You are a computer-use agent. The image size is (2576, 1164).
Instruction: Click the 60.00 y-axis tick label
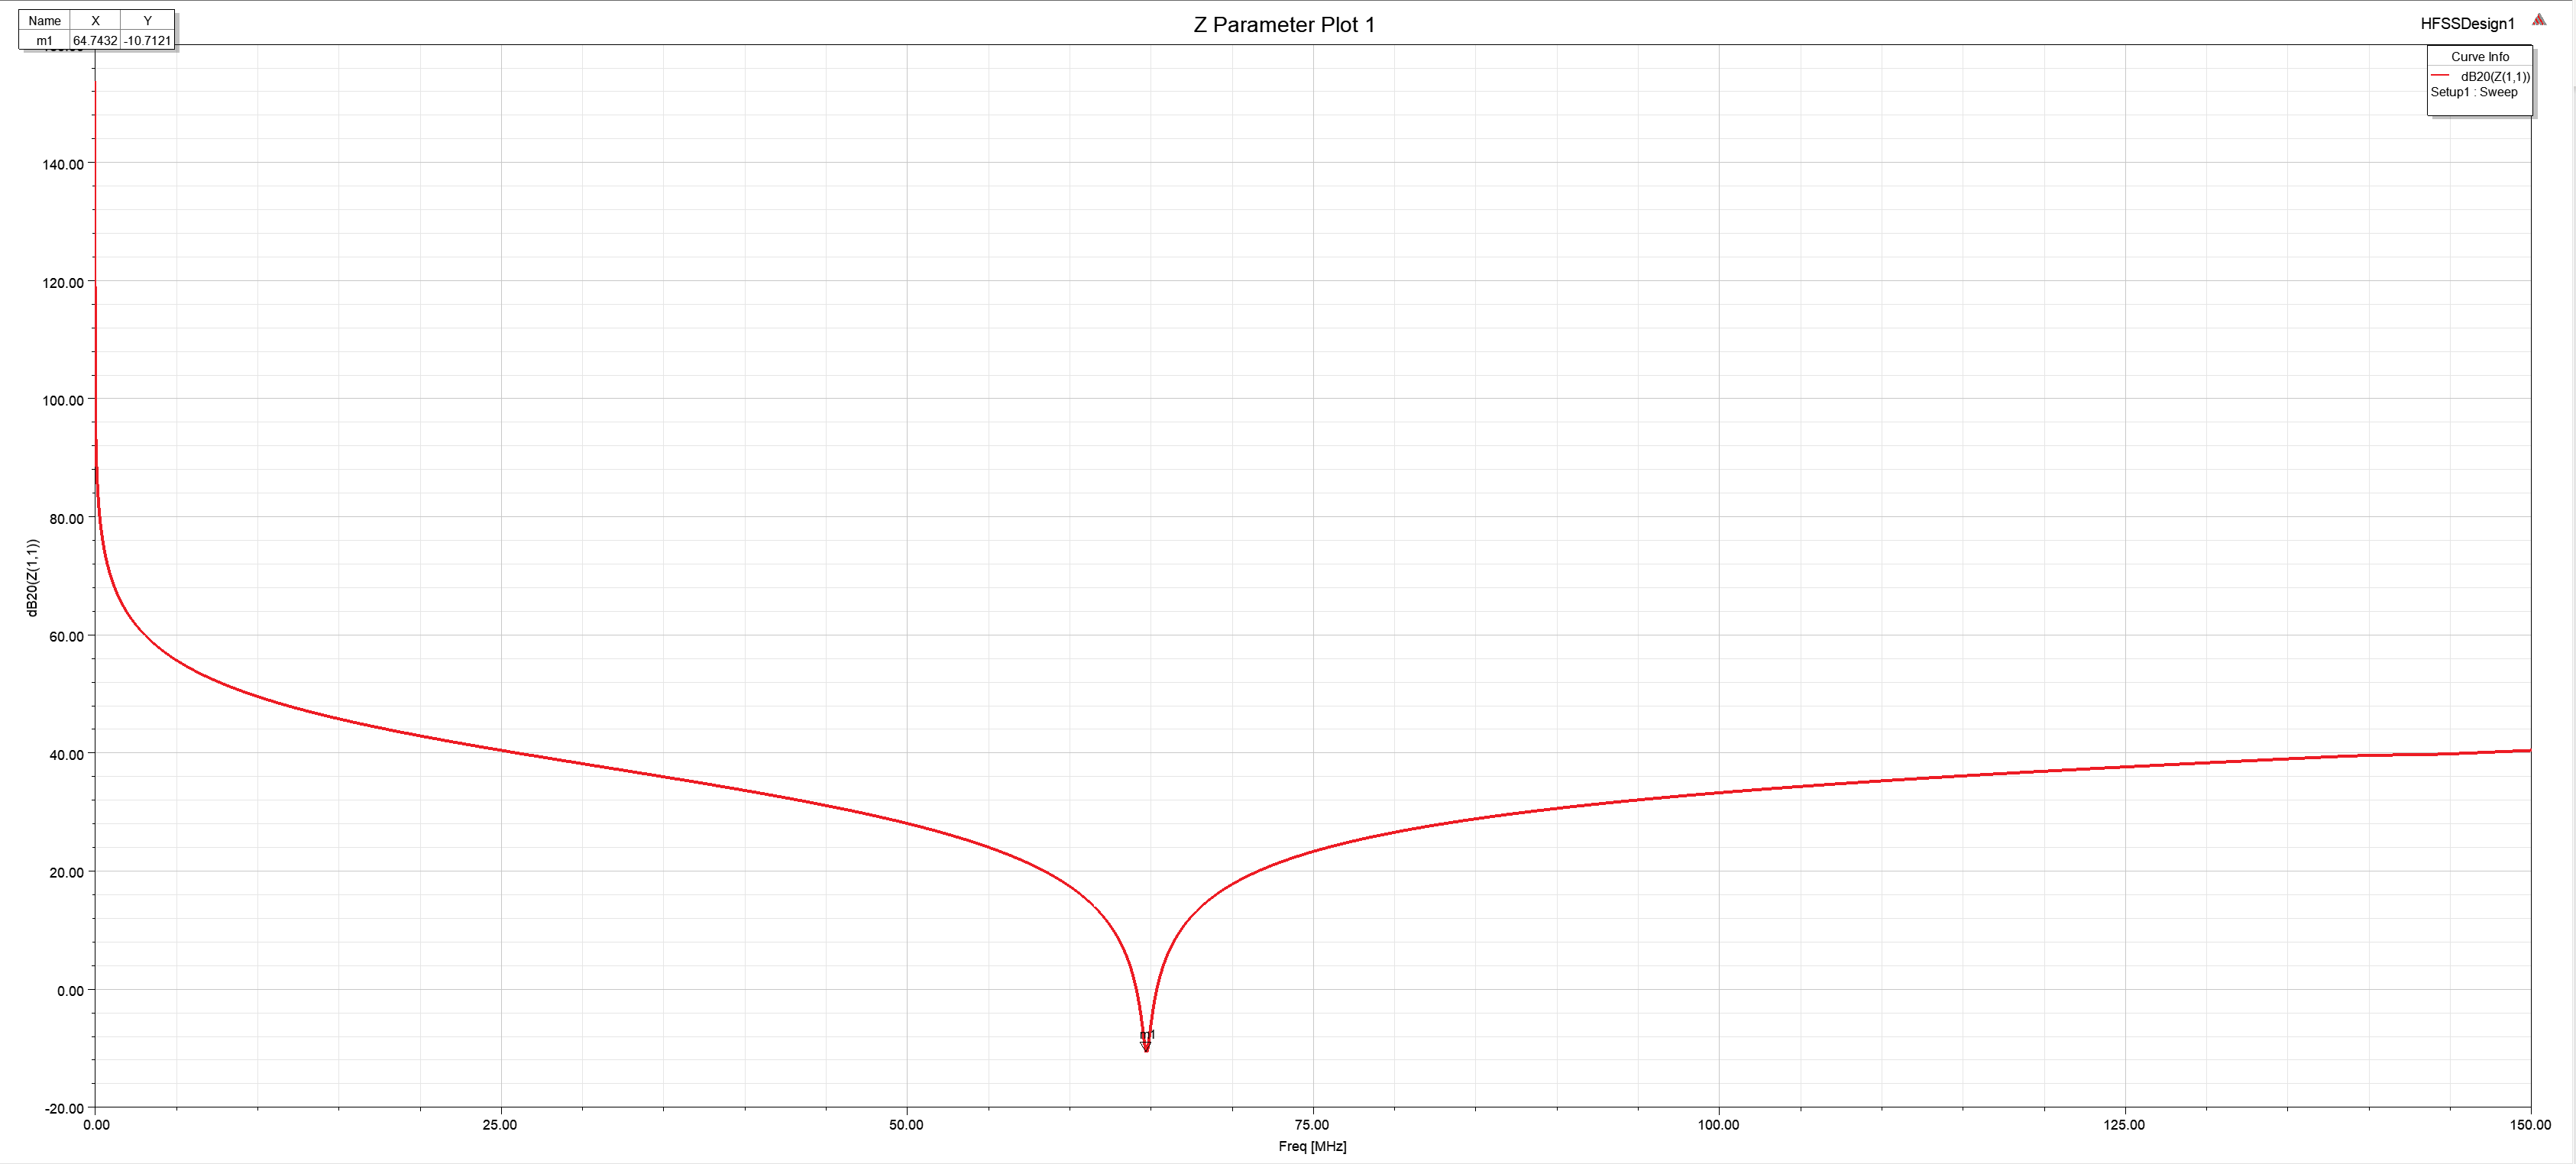(66, 637)
